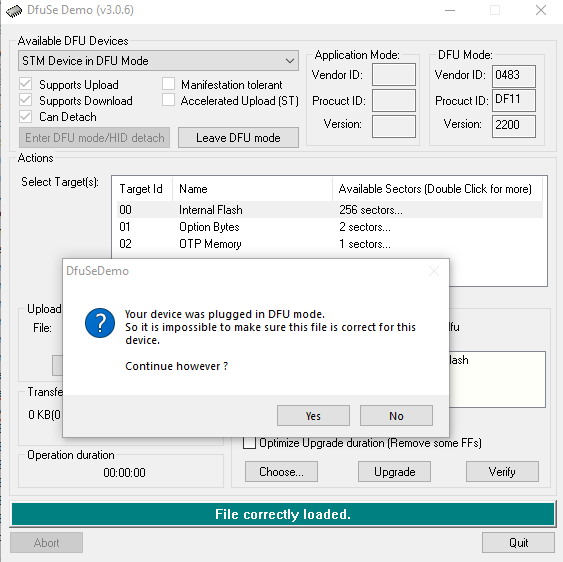Click Enter DFU mode/HID detach button
The image size is (563, 562).
pos(94,138)
